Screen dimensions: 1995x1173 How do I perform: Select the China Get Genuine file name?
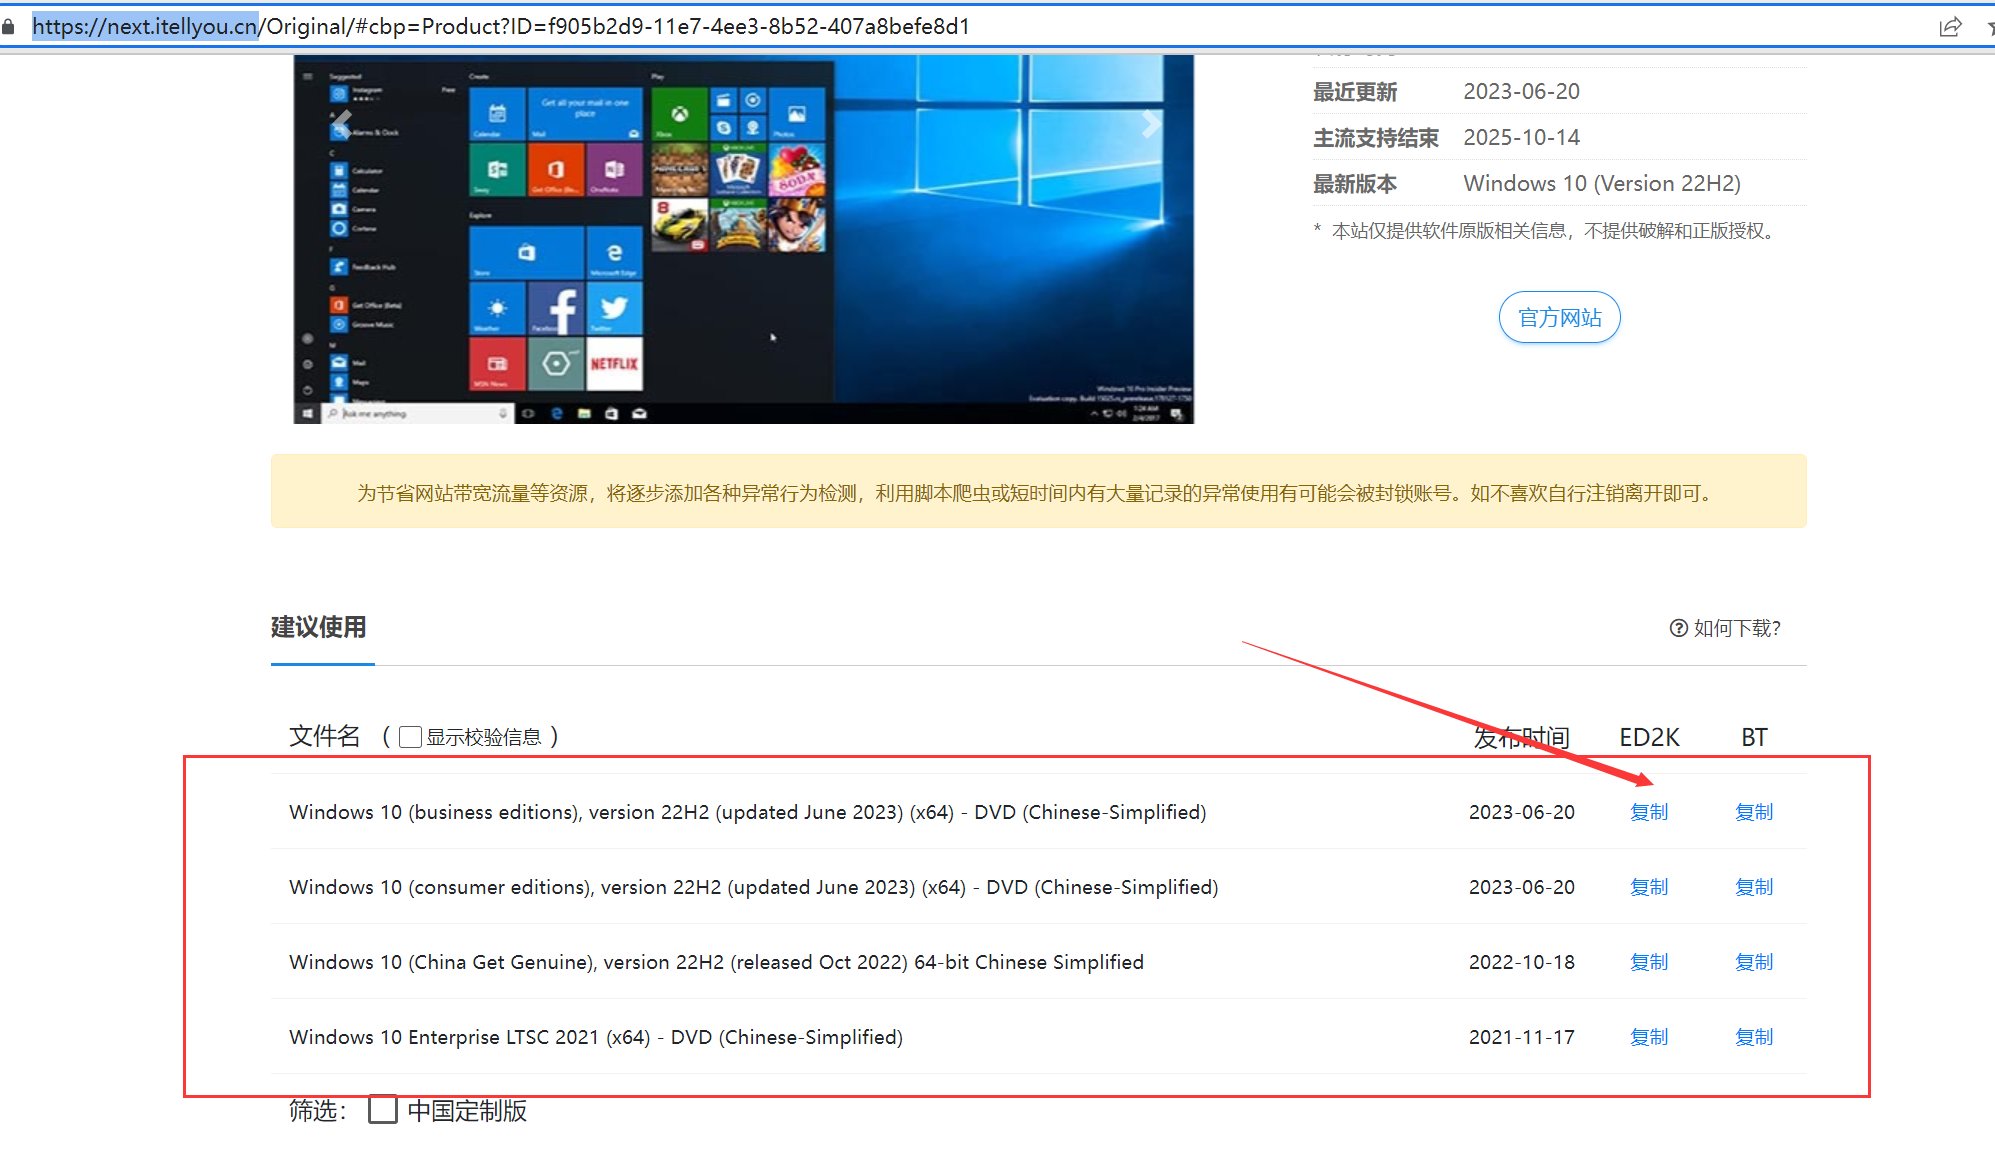716,962
